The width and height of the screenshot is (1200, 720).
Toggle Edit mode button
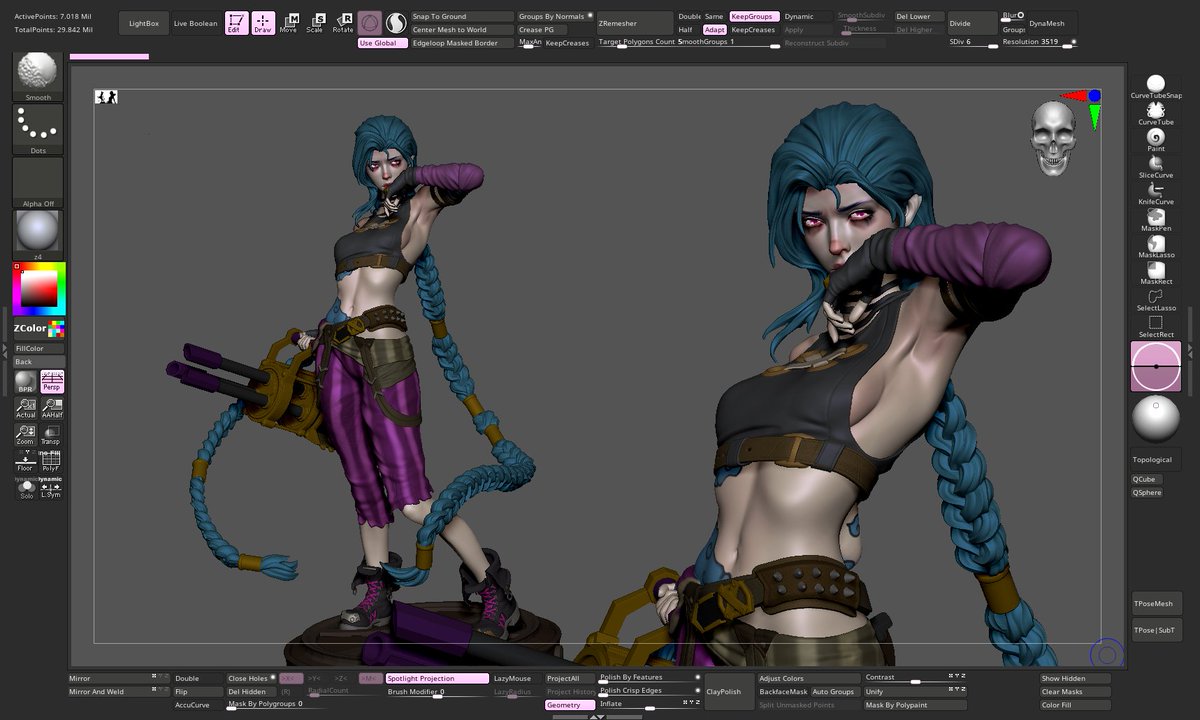pos(236,23)
